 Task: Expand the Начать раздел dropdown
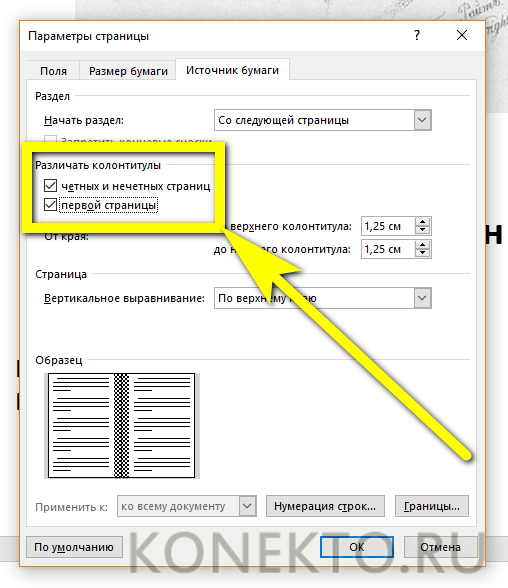(422, 120)
